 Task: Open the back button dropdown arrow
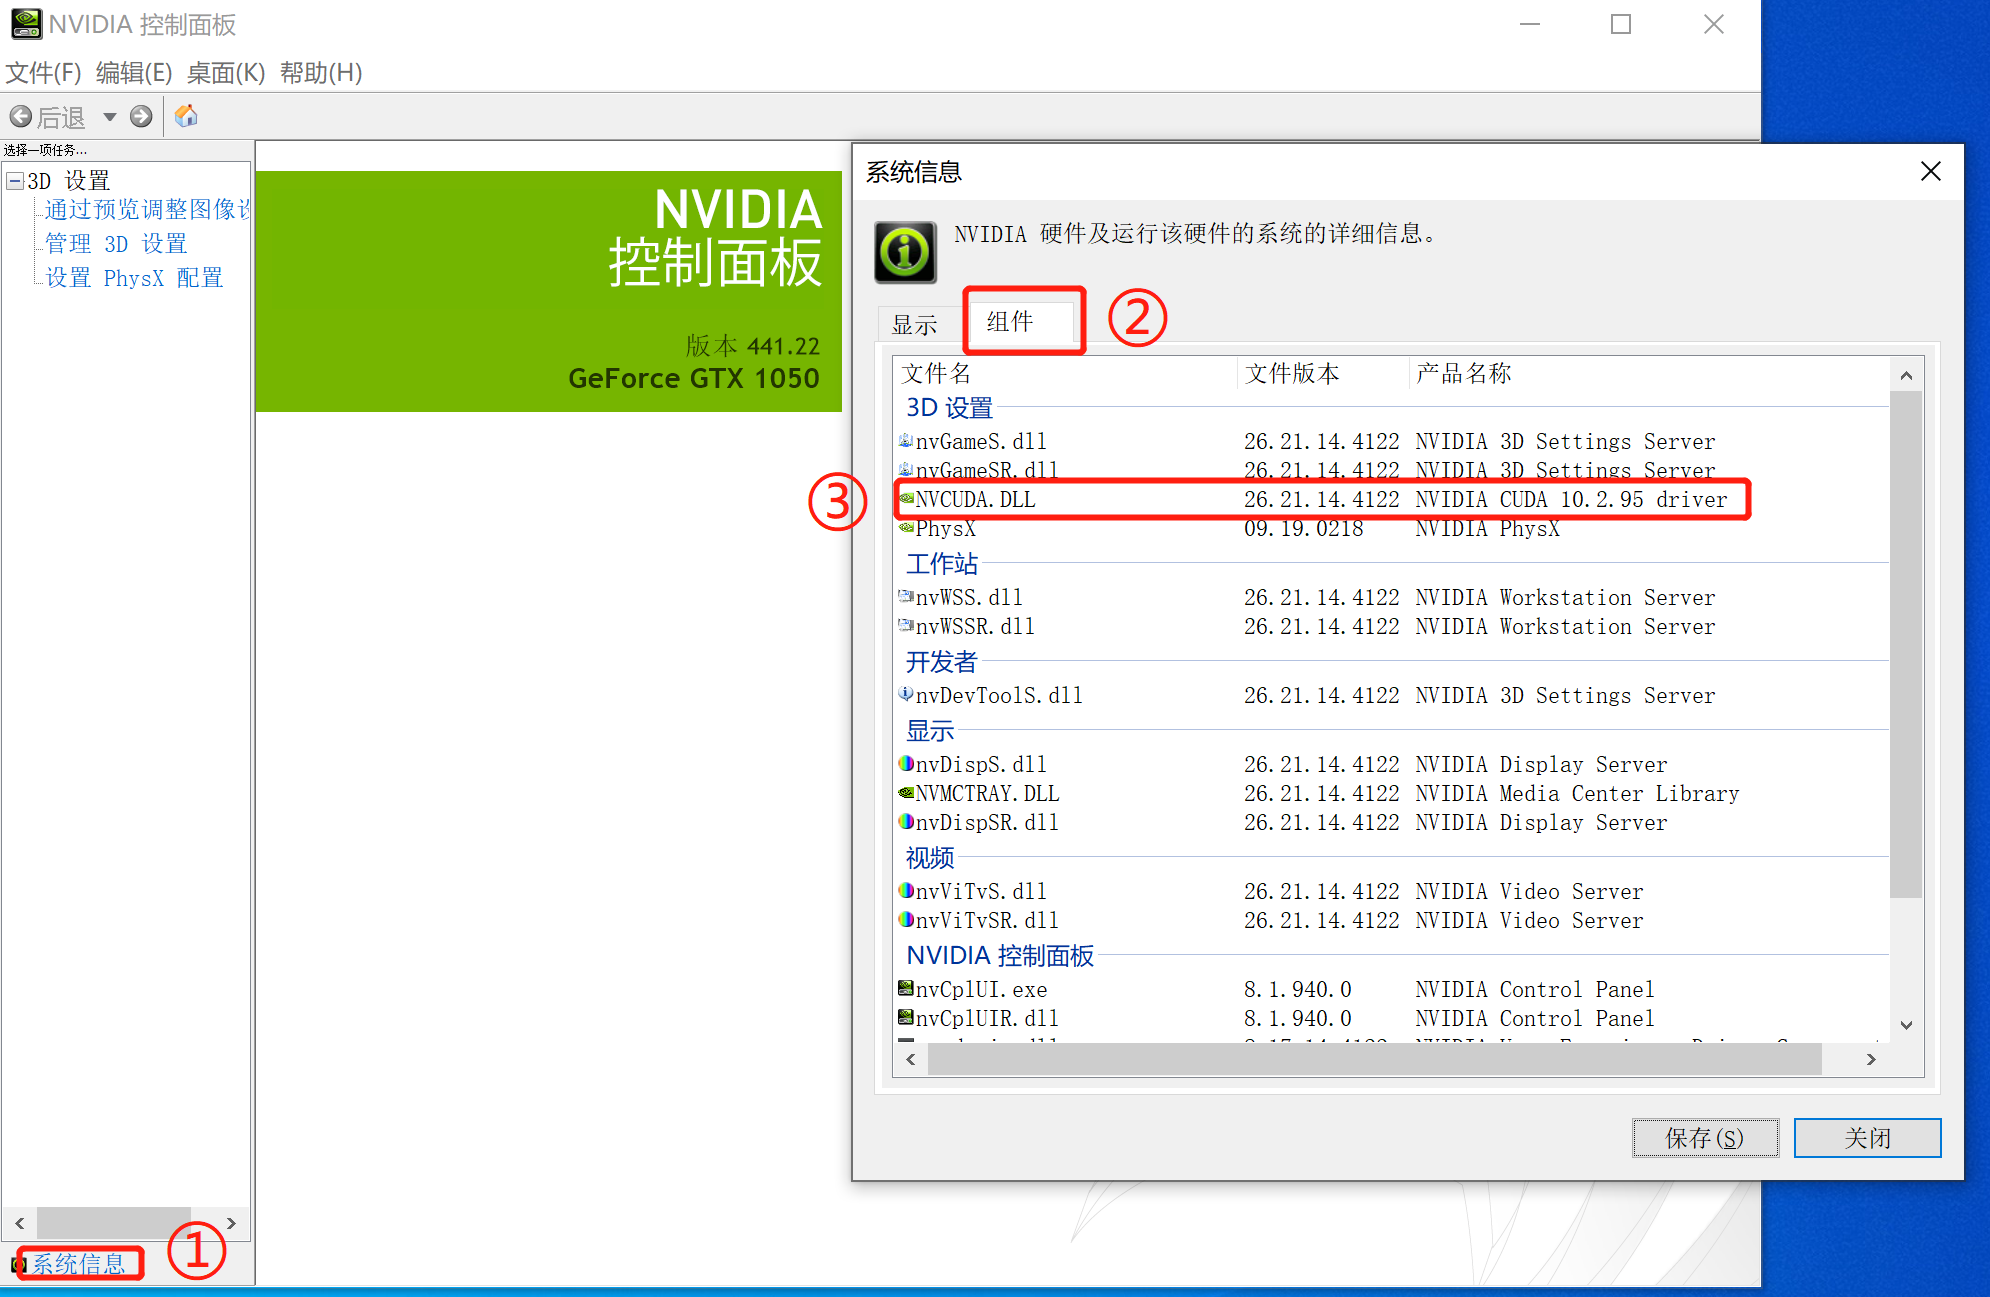pyautogui.click(x=108, y=116)
